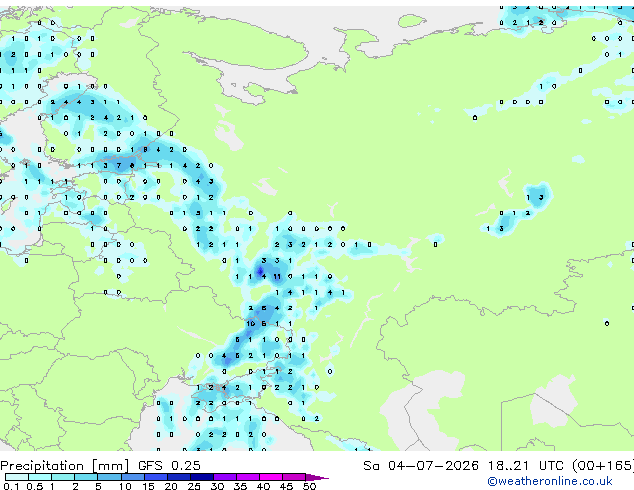Click the 30–35 mm purple legend swatch

point(225,477)
